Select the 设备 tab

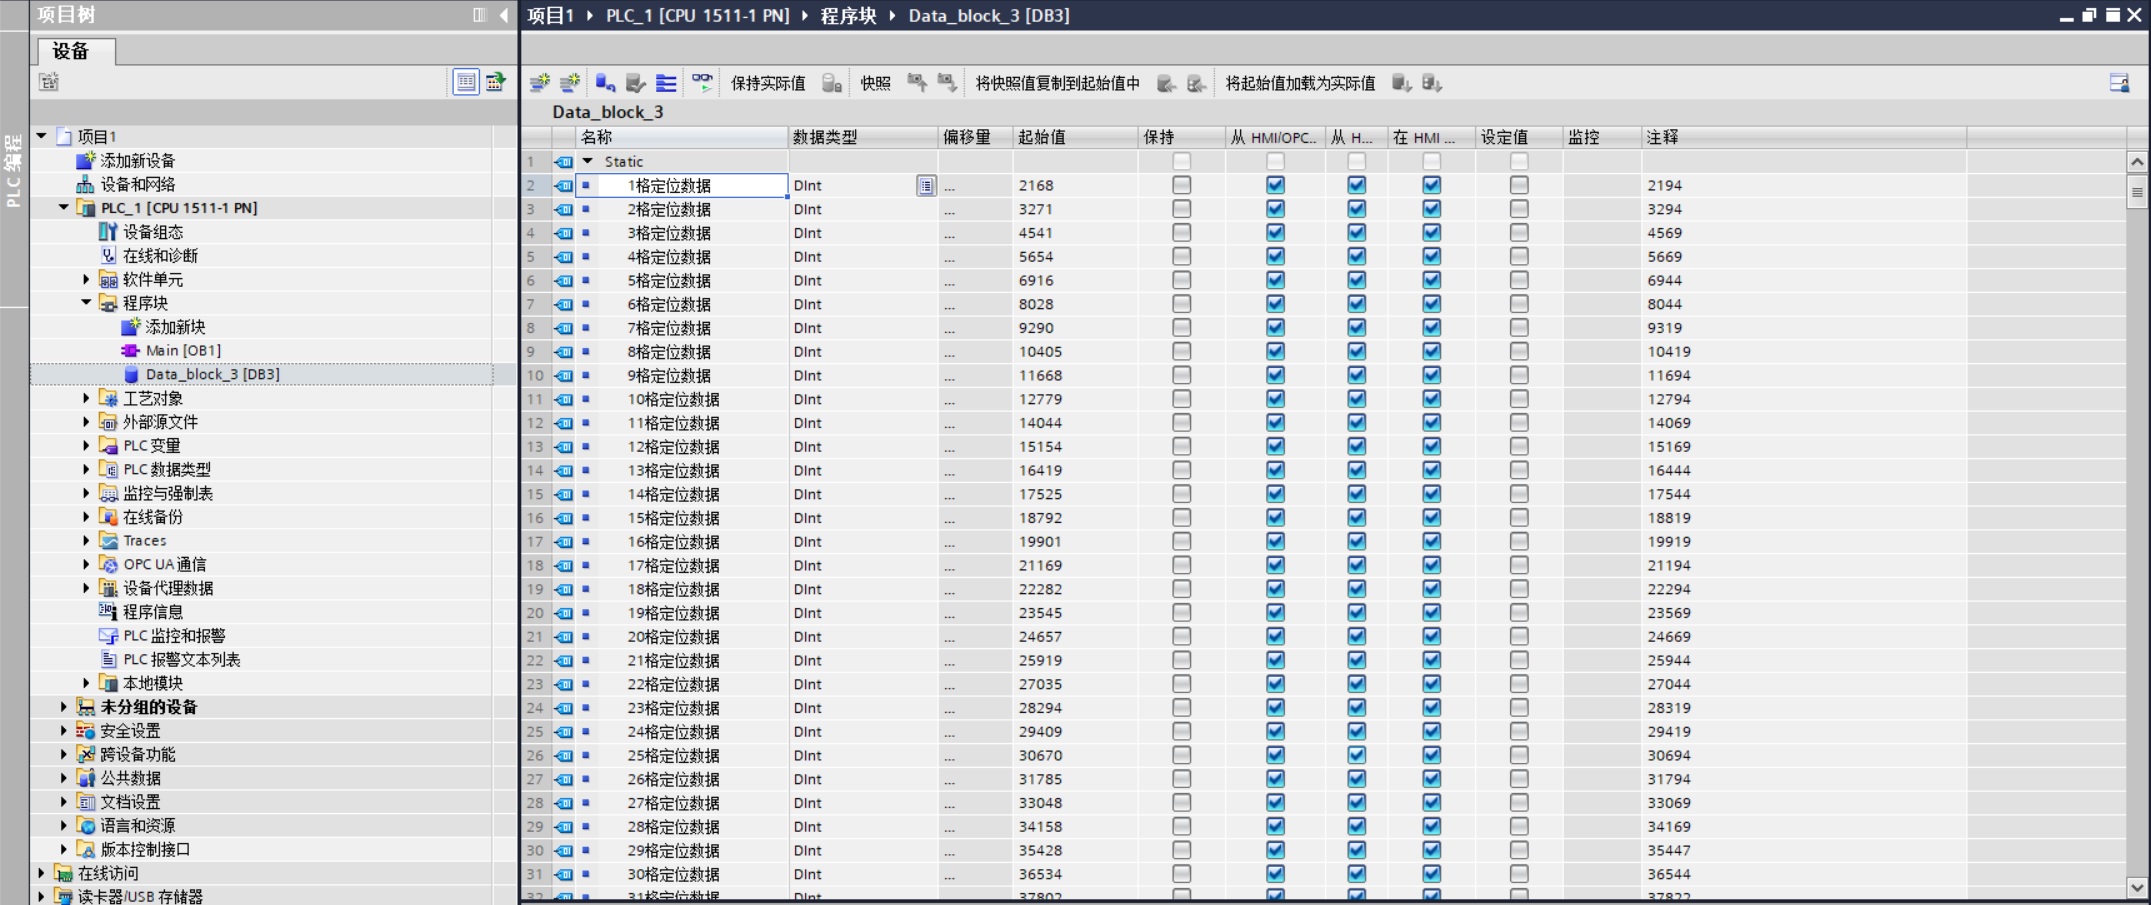click(71, 51)
